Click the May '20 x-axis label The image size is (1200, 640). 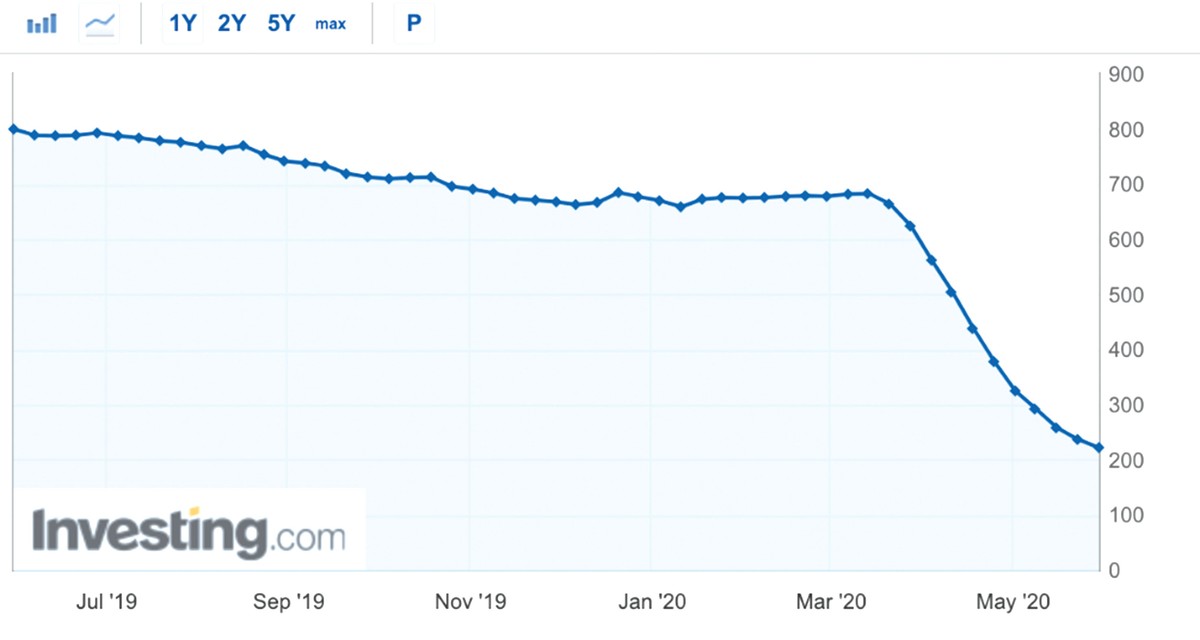coord(1013,602)
